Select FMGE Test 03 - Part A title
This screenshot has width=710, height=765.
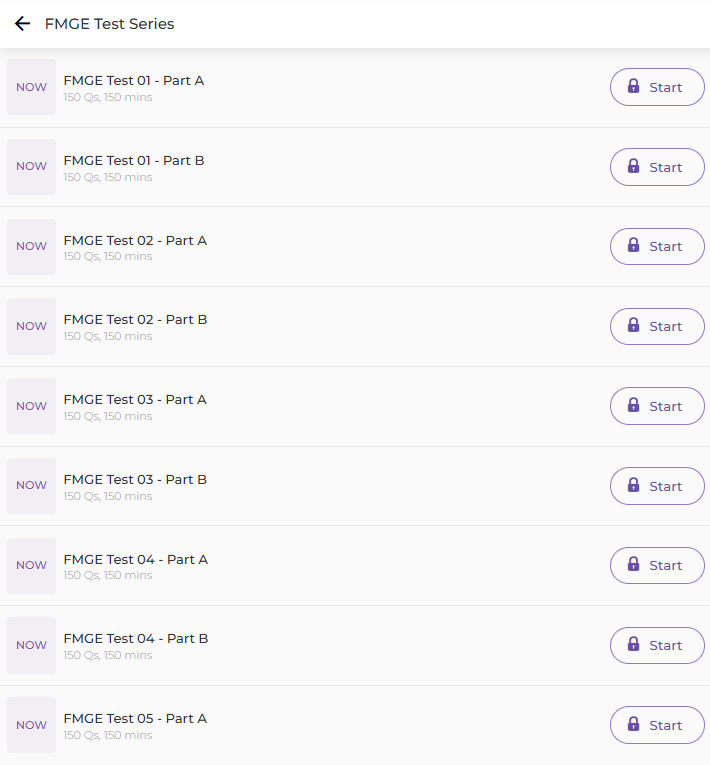click(135, 399)
